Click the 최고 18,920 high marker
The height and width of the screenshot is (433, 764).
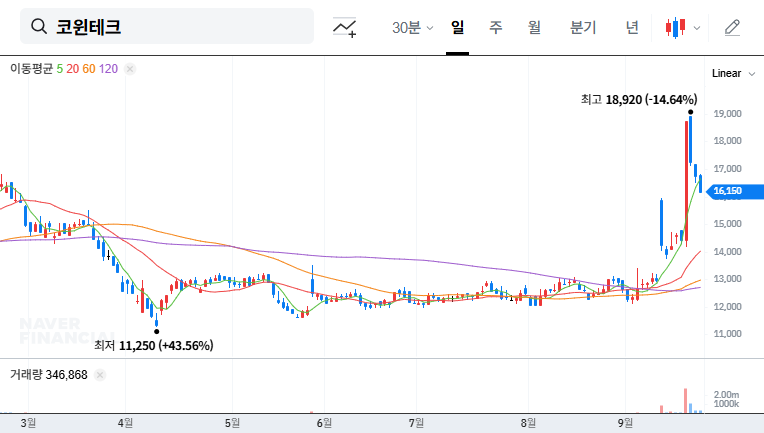(639, 100)
